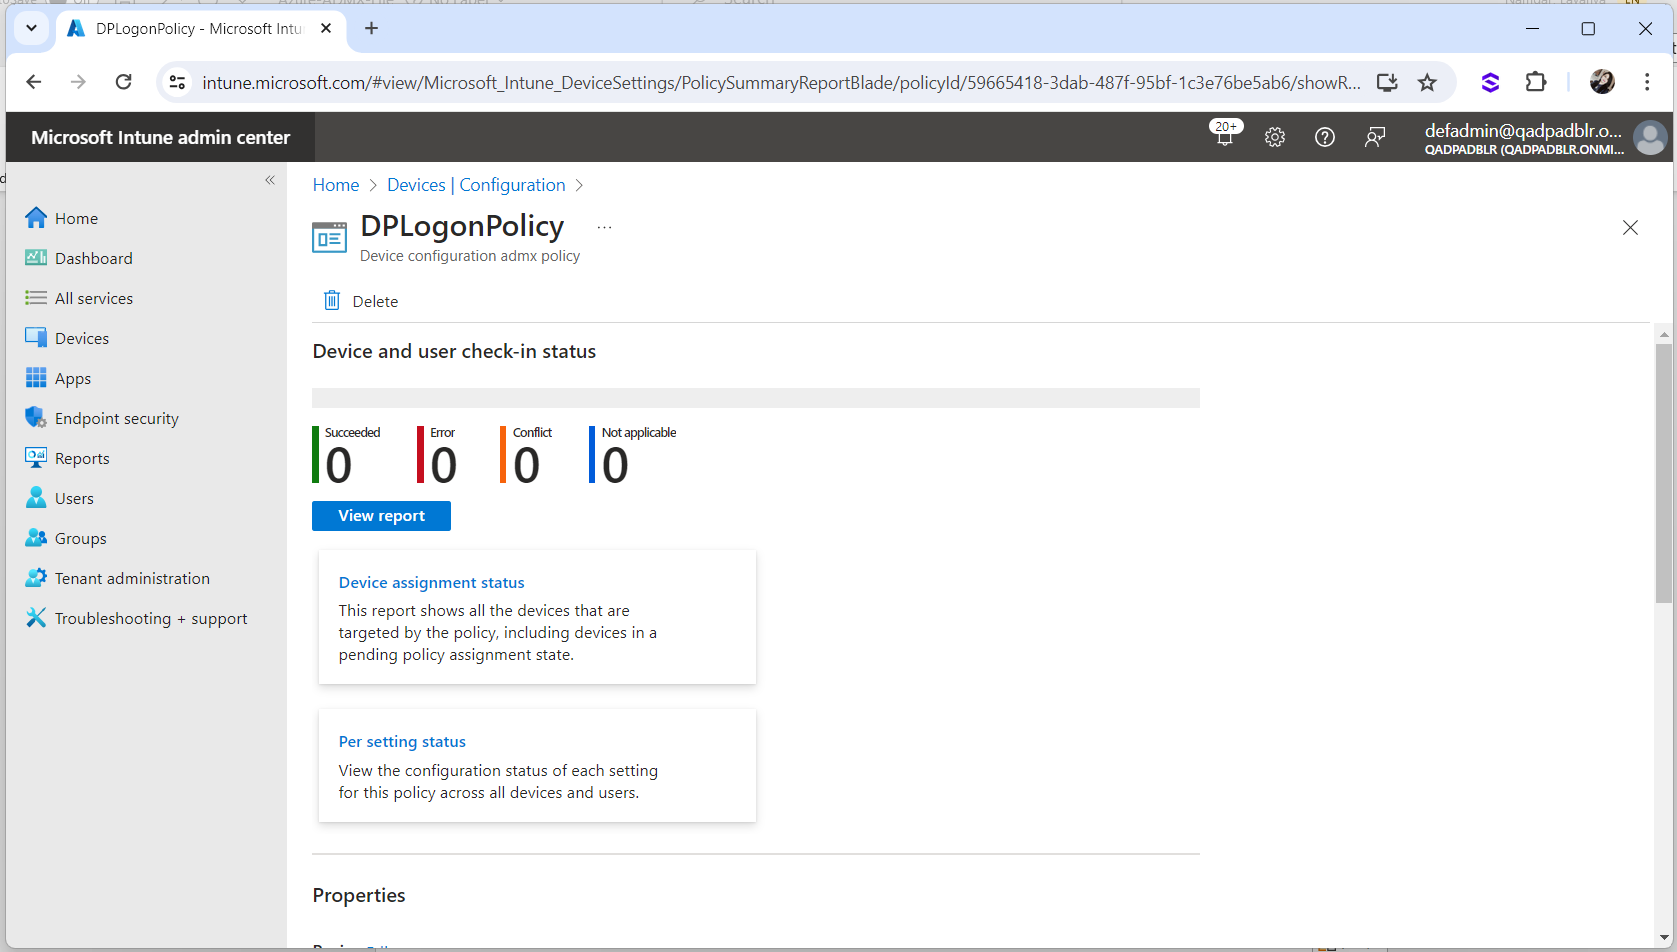1677x952 pixels.
Task: Open the tab search dropdown arrow
Action: 31,28
